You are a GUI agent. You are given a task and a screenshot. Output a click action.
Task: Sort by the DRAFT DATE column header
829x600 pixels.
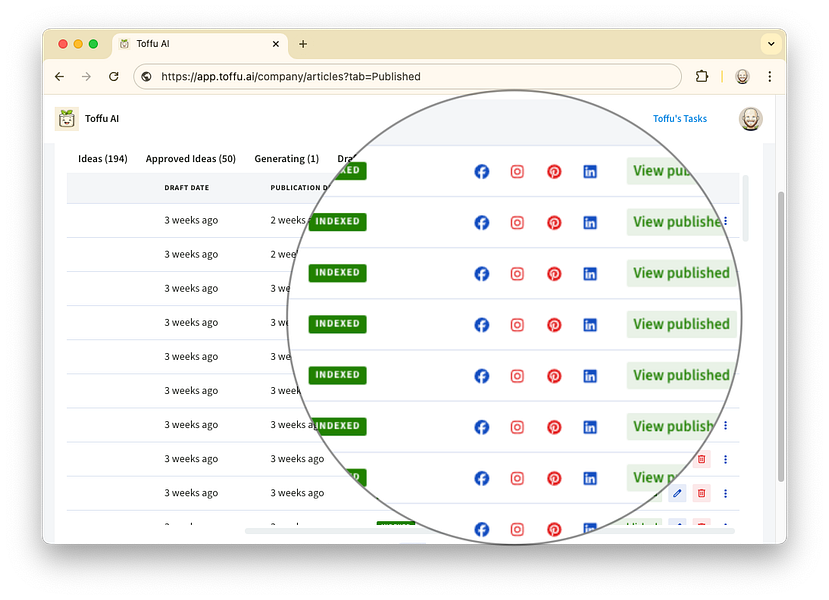pyautogui.click(x=187, y=188)
